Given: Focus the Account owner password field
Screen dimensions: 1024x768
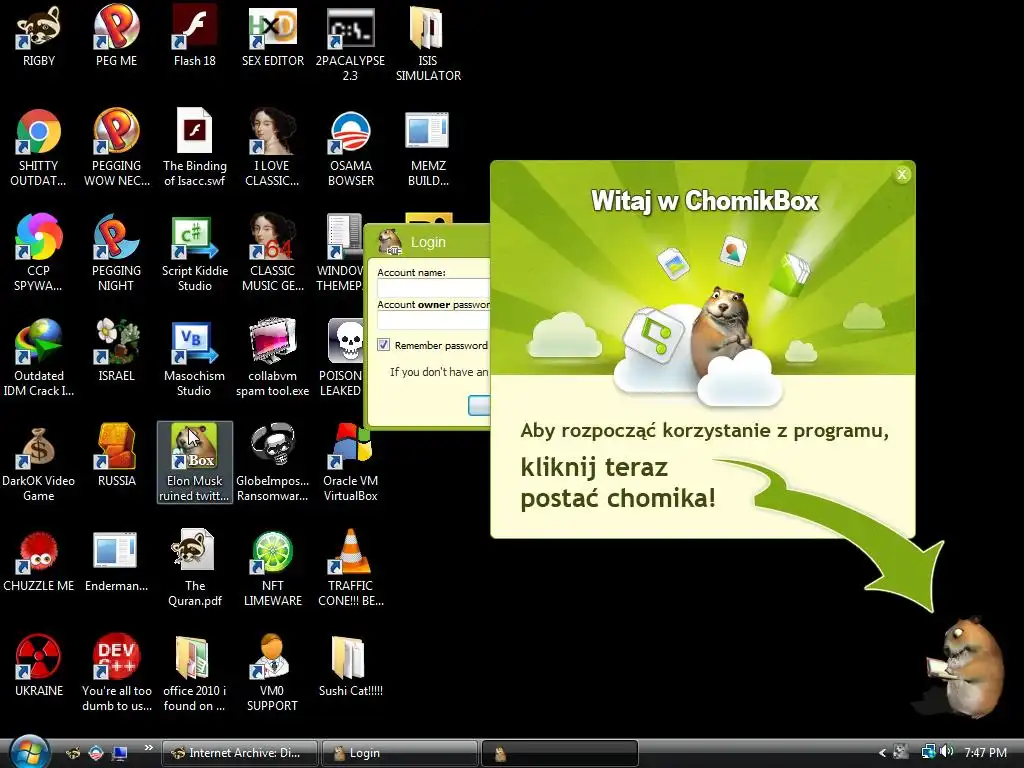Looking at the screenshot, I should (x=434, y=320).
